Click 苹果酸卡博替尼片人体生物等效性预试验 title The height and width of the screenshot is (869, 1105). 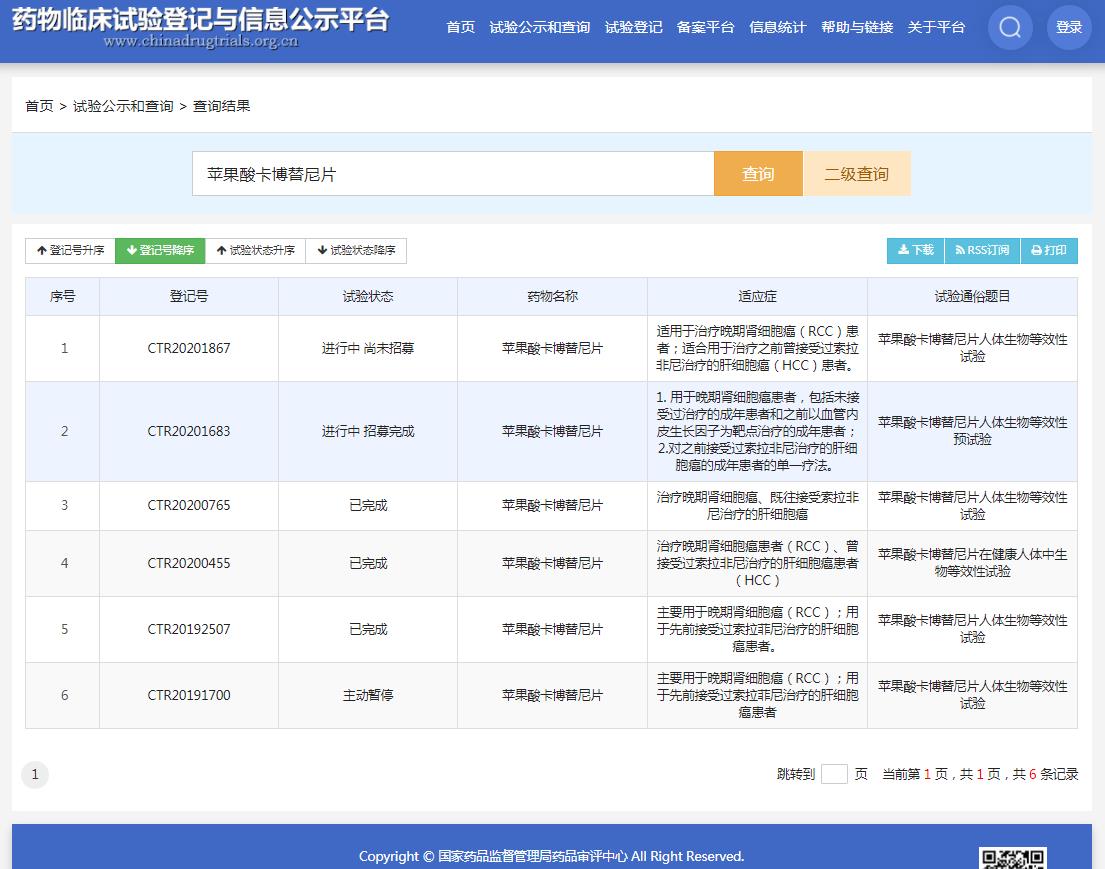click(973, 431)
